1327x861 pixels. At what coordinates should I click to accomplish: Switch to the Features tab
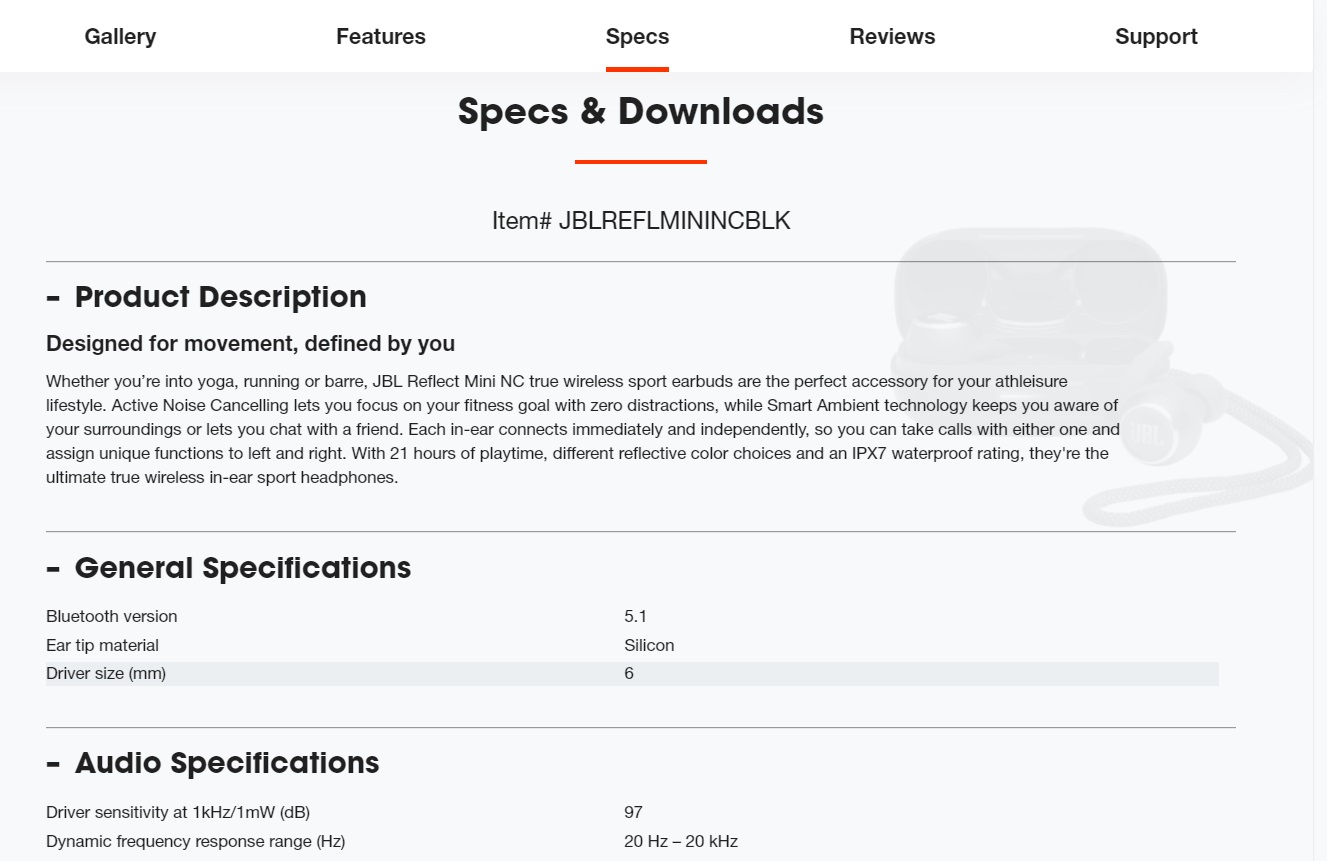(381, 37)
